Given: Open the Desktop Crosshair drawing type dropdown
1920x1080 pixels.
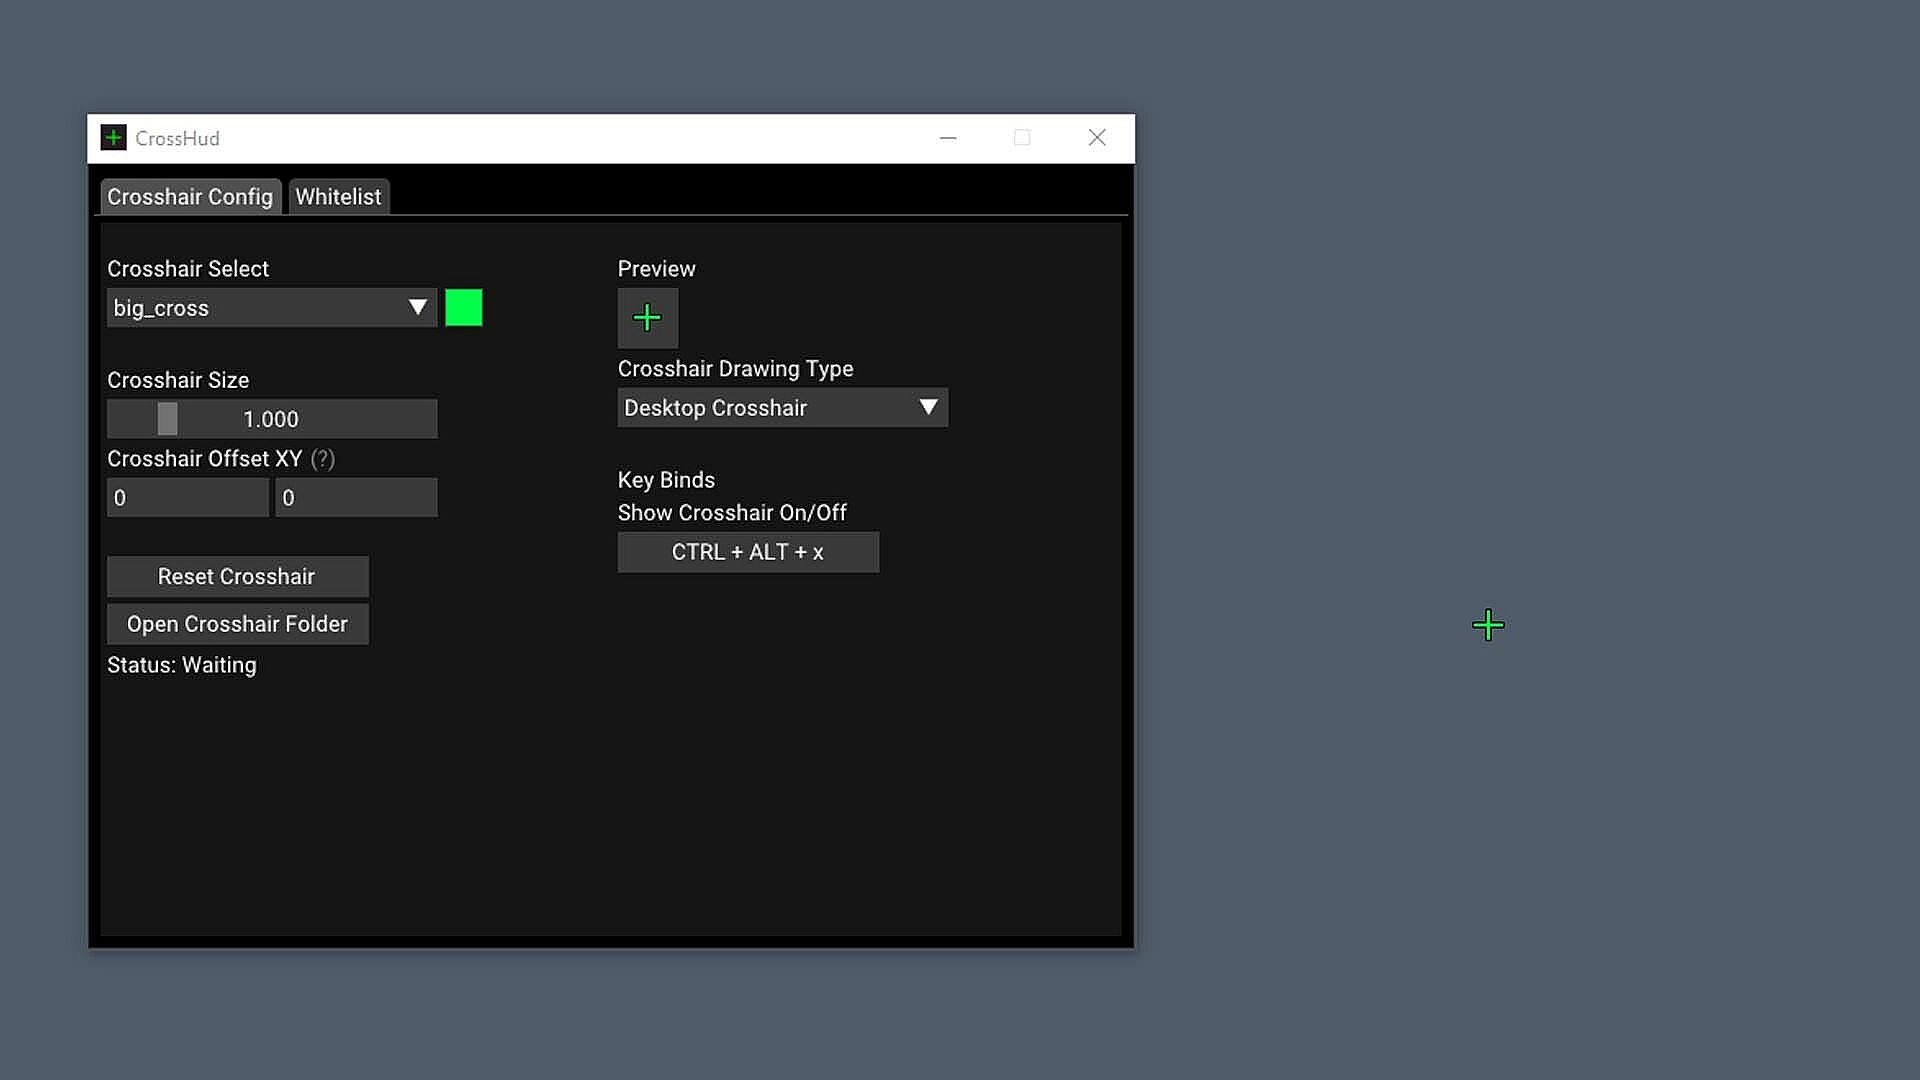Looking at the screenshot, I should point(770,408).
